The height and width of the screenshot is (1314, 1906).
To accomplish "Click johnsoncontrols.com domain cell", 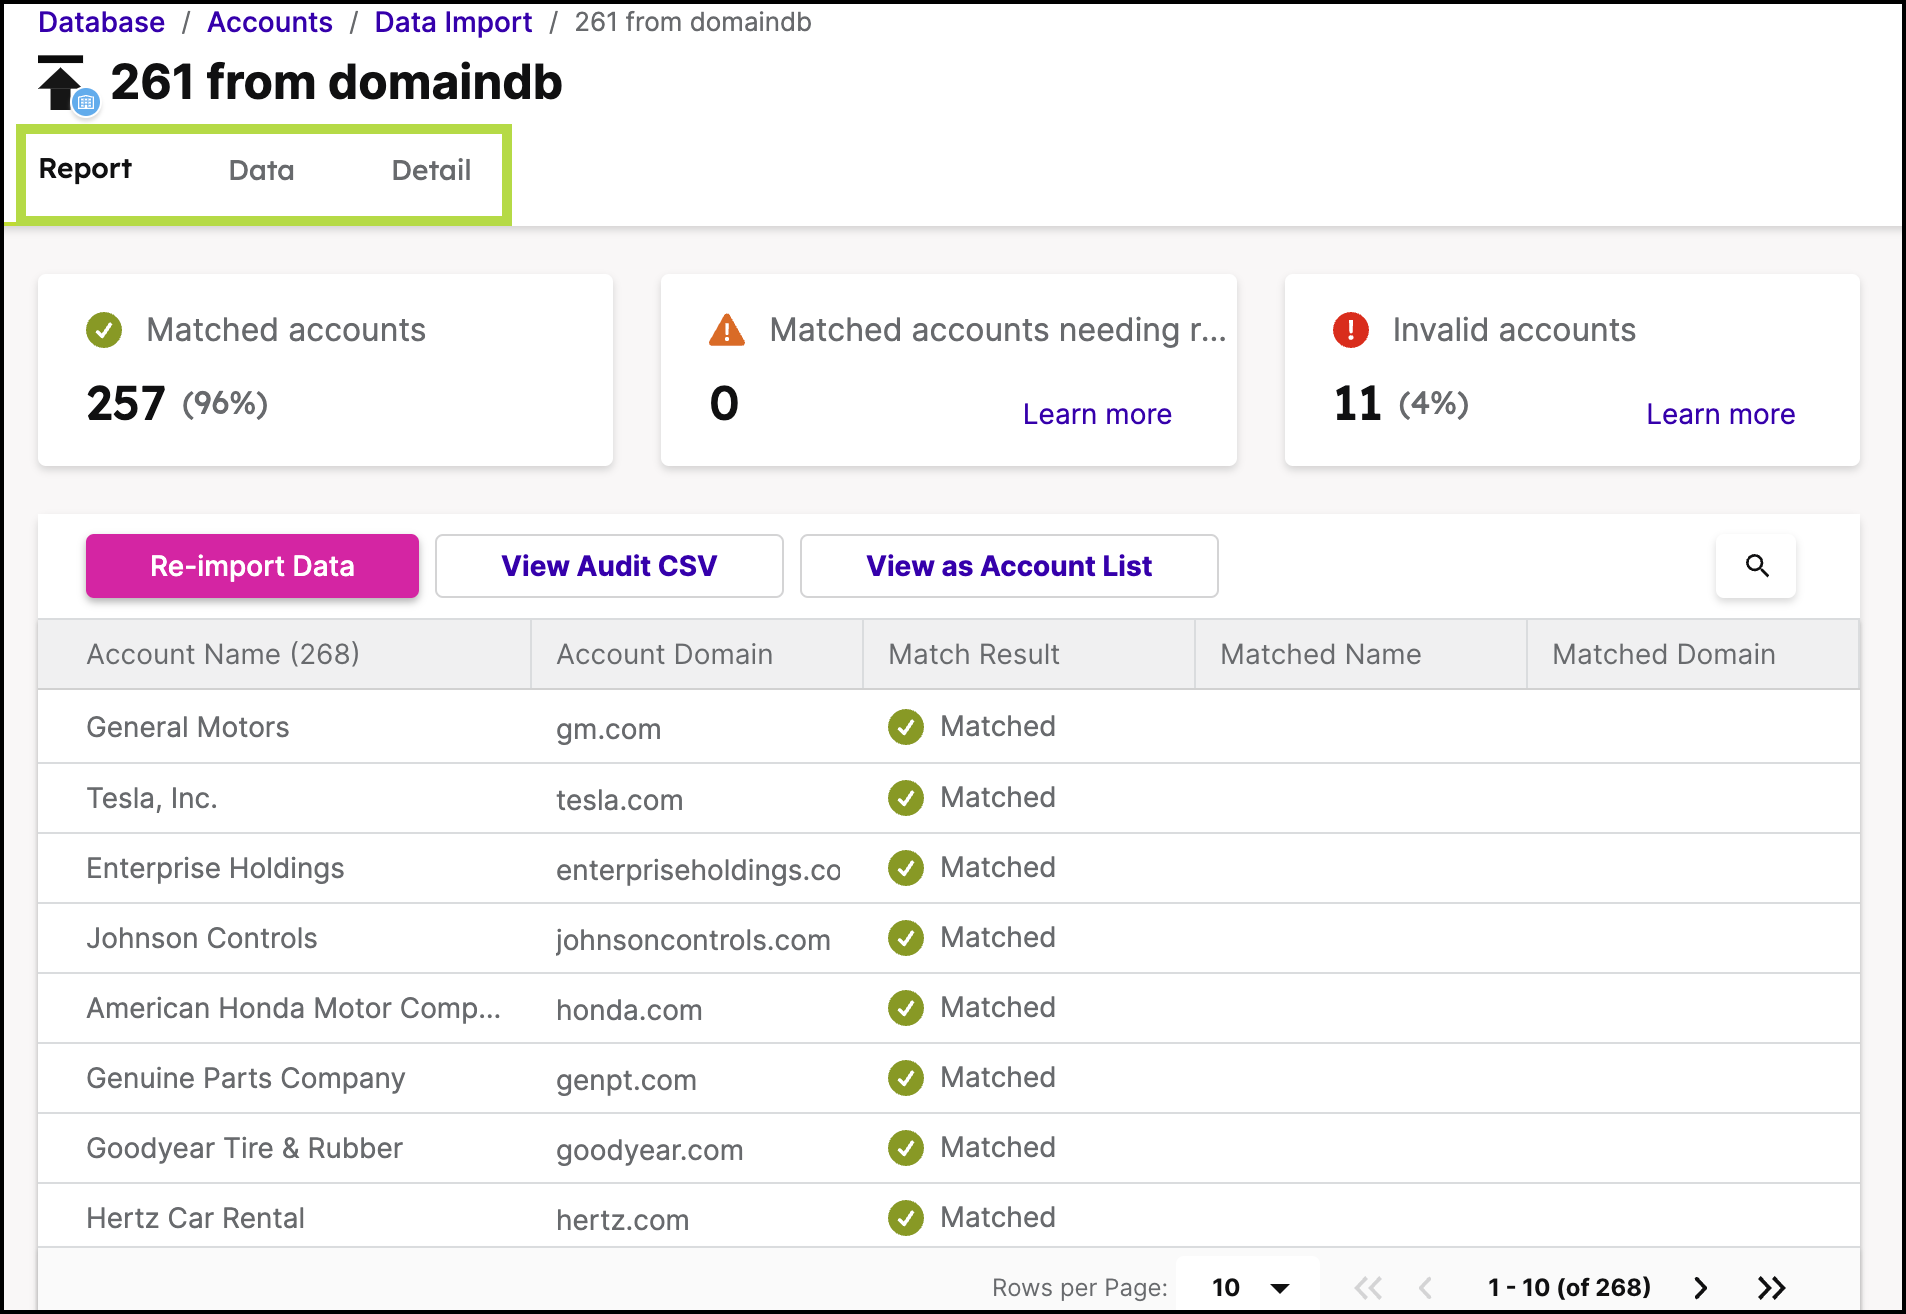I will pyautogui.click(x=693, y=940).
